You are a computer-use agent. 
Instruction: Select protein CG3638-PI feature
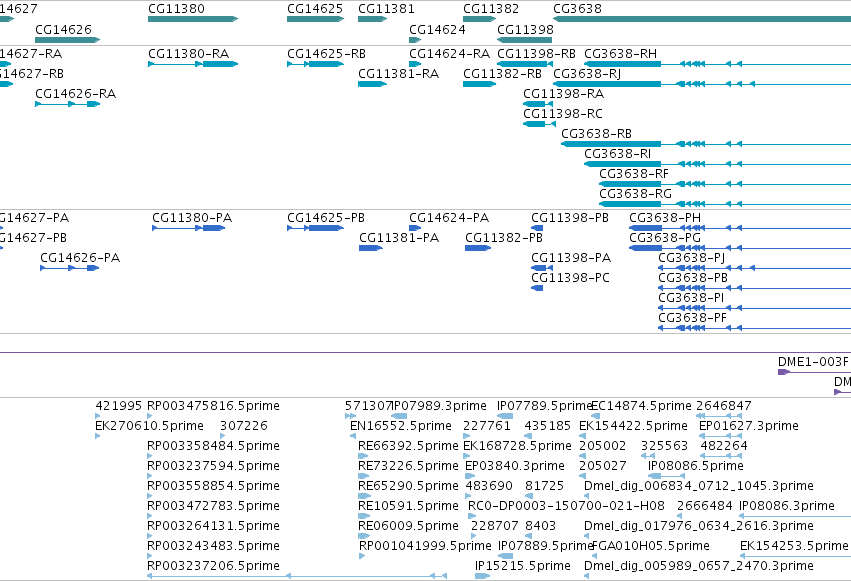click(754, 308)
